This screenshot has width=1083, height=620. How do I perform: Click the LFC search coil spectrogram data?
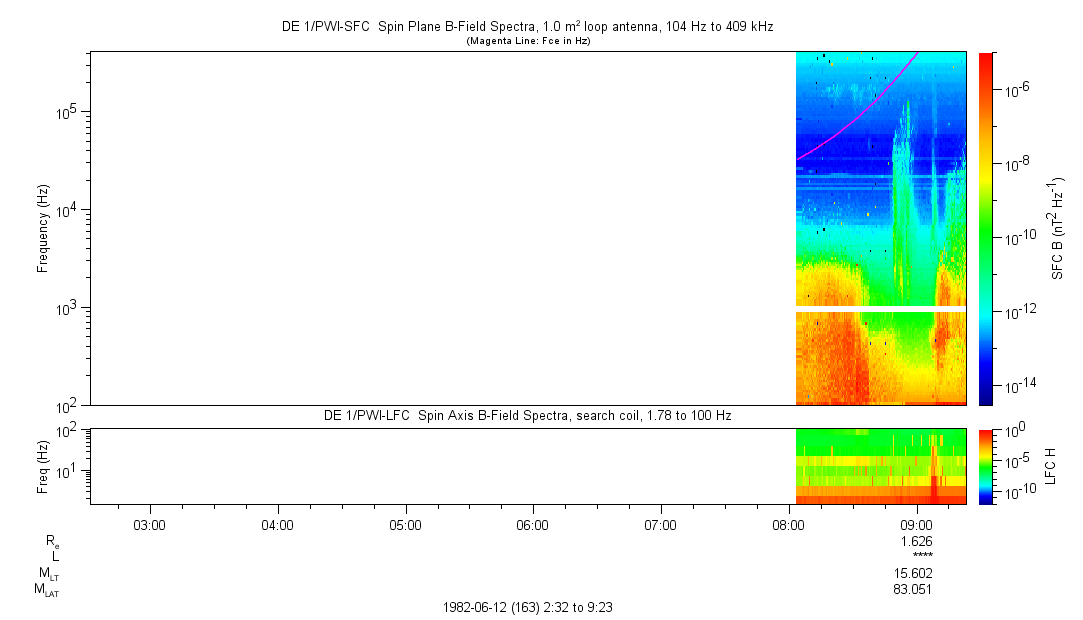880,466
